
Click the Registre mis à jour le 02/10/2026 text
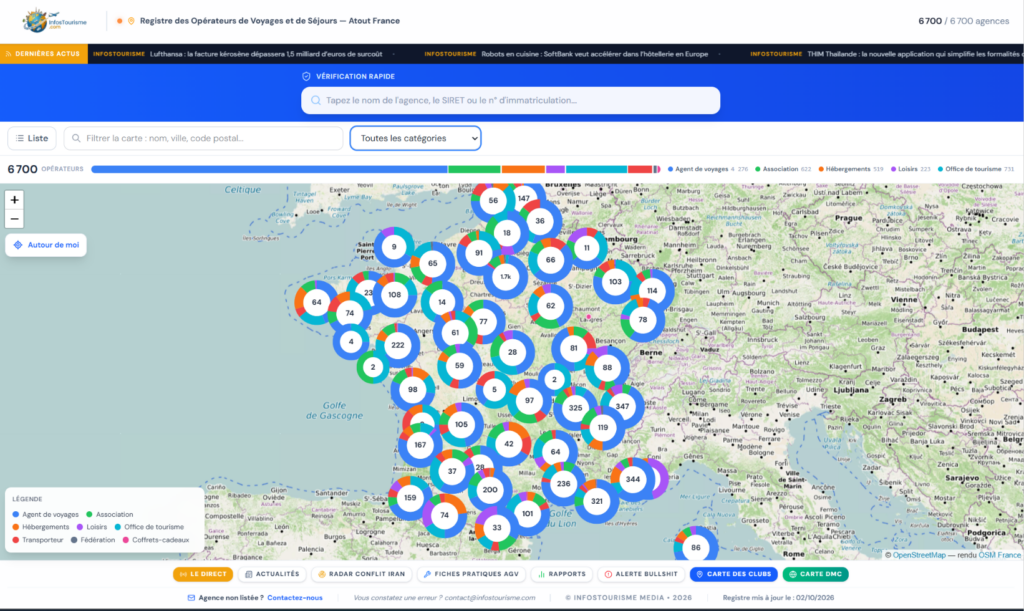click(x=778, y=597)
